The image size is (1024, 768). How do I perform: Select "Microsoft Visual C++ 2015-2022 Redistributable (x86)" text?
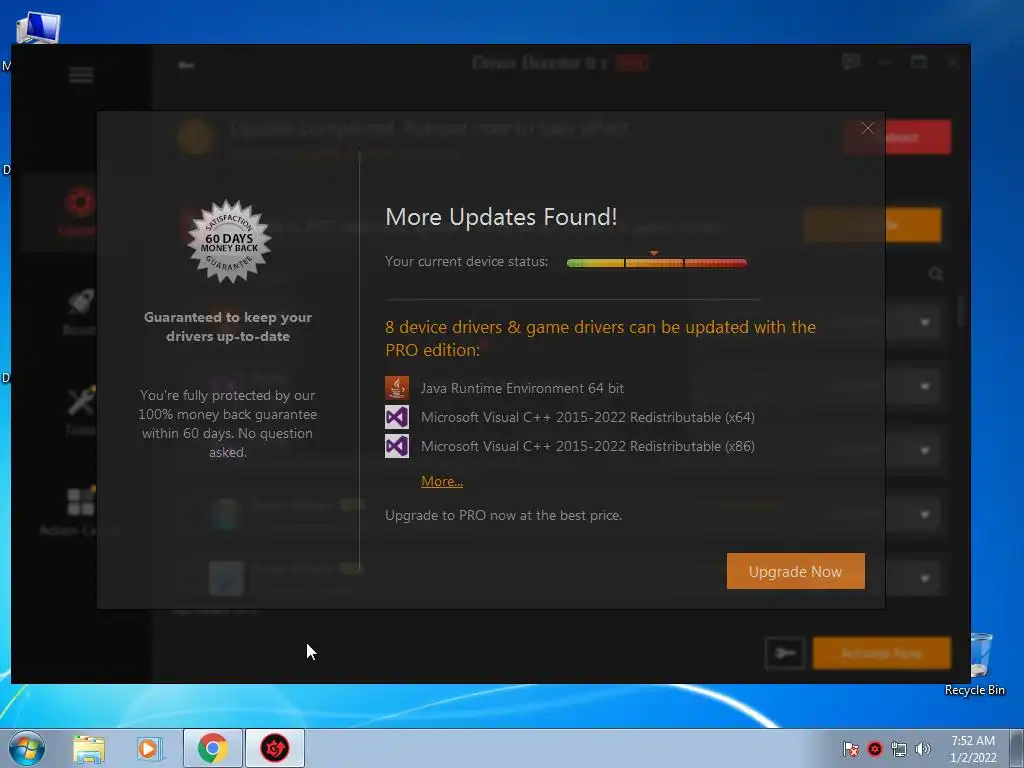(588, 447)
